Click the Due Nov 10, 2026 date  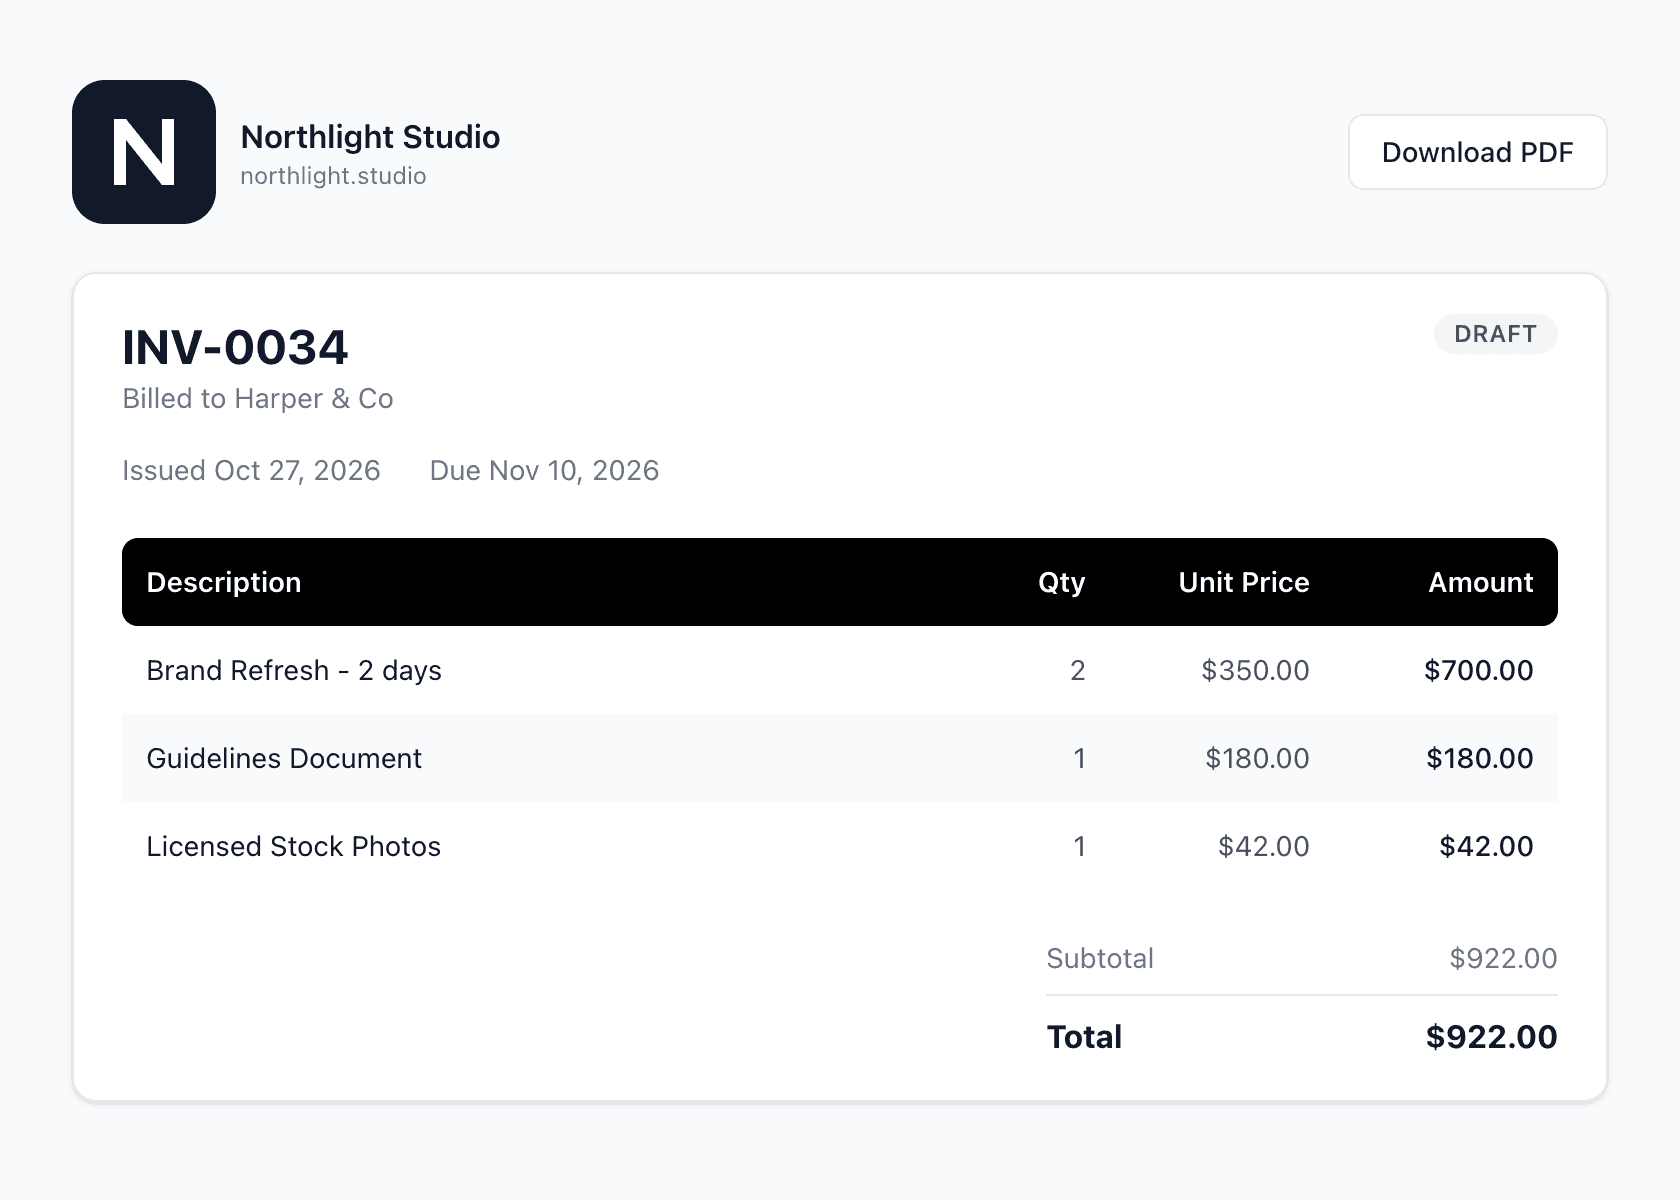click(544, 471)
